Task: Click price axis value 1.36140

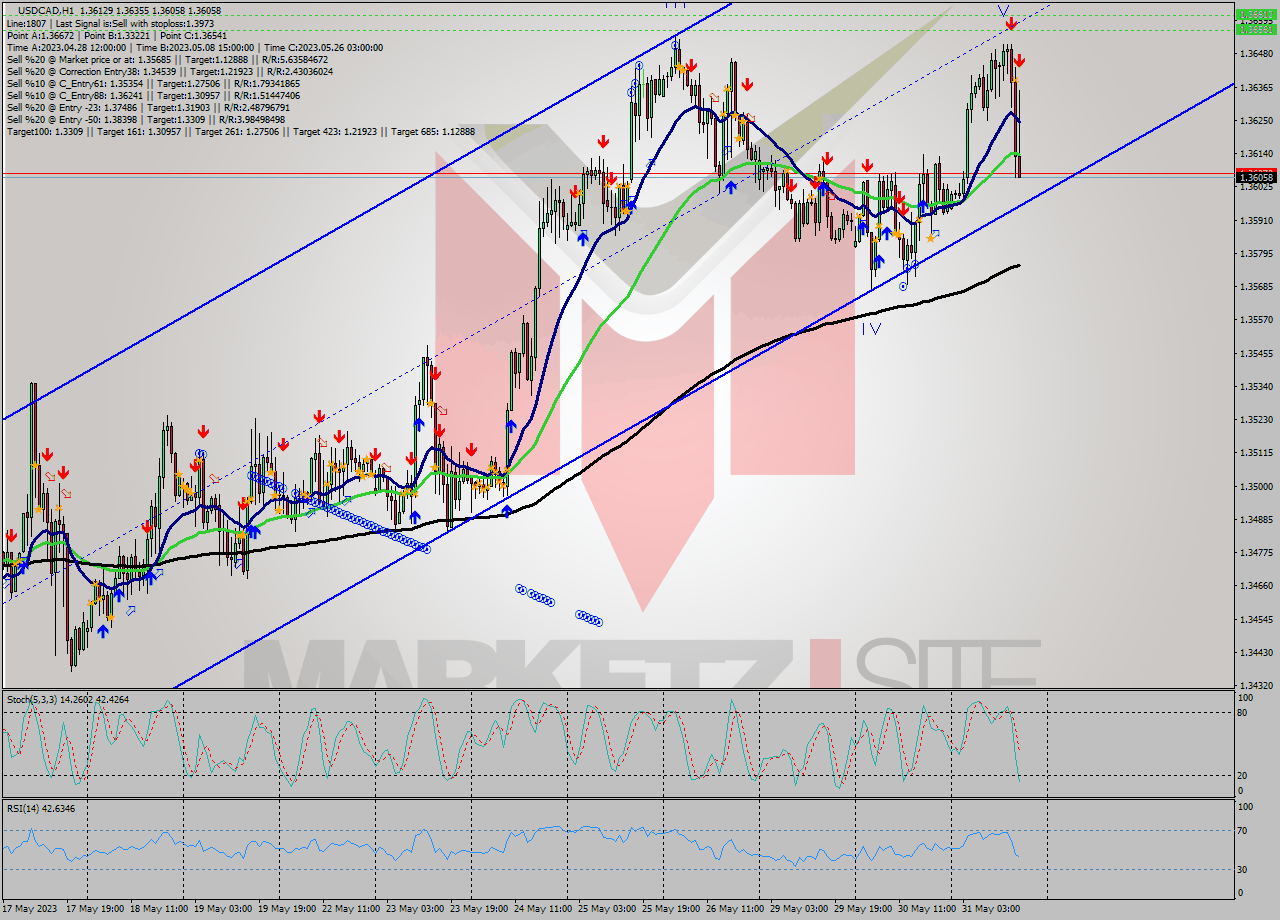Action: [x=1256, y=153]
